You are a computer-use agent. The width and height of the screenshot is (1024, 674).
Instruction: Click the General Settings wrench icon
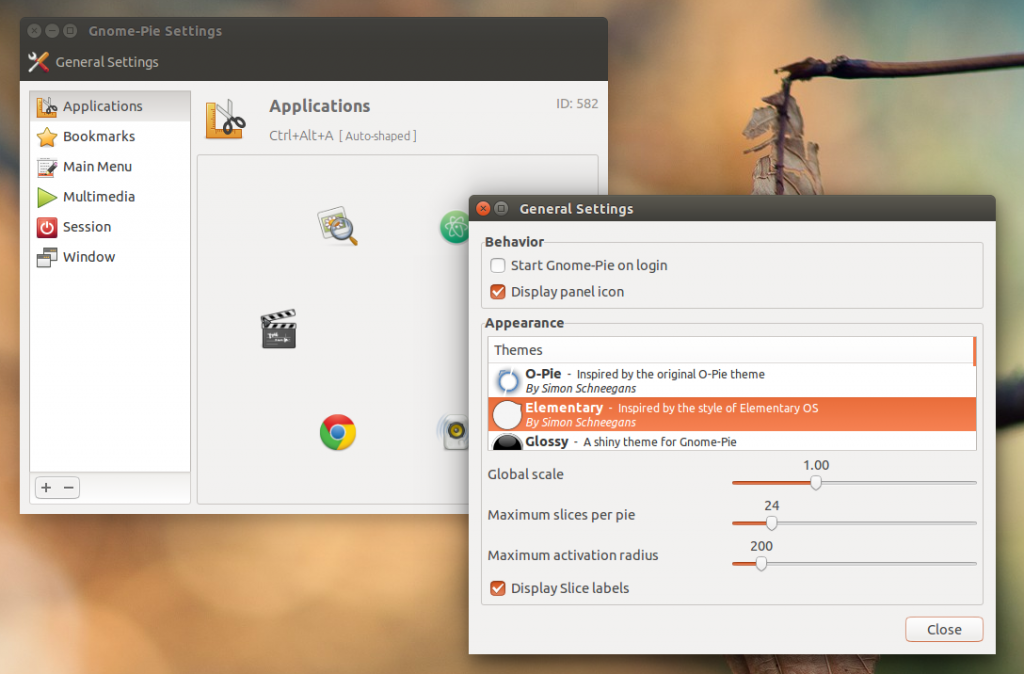point(39,62)
